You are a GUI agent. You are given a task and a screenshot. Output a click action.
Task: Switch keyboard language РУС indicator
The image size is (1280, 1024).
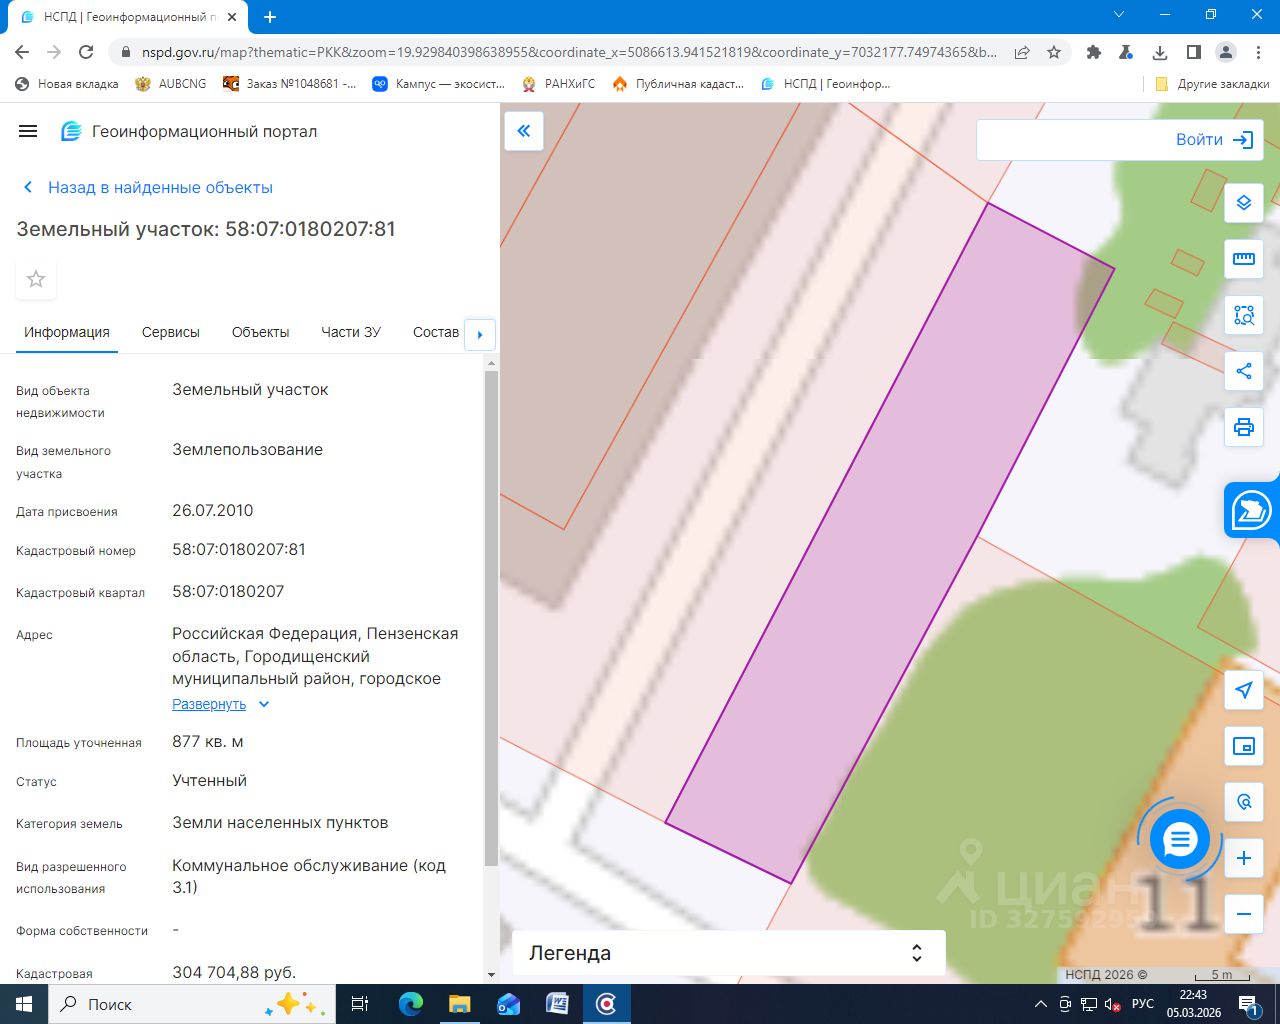1143,1004
